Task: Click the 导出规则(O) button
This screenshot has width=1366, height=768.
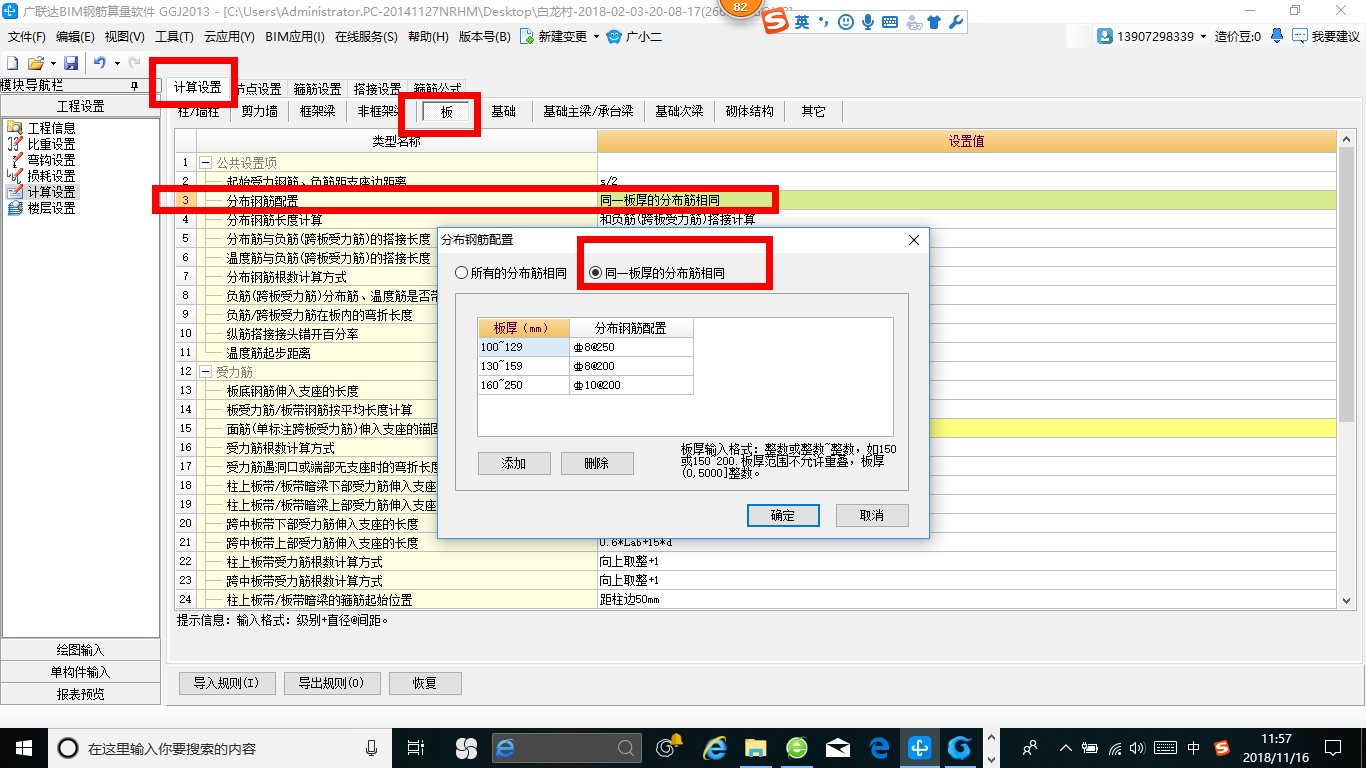Action: pyautogui.click(x=332, y=683)
